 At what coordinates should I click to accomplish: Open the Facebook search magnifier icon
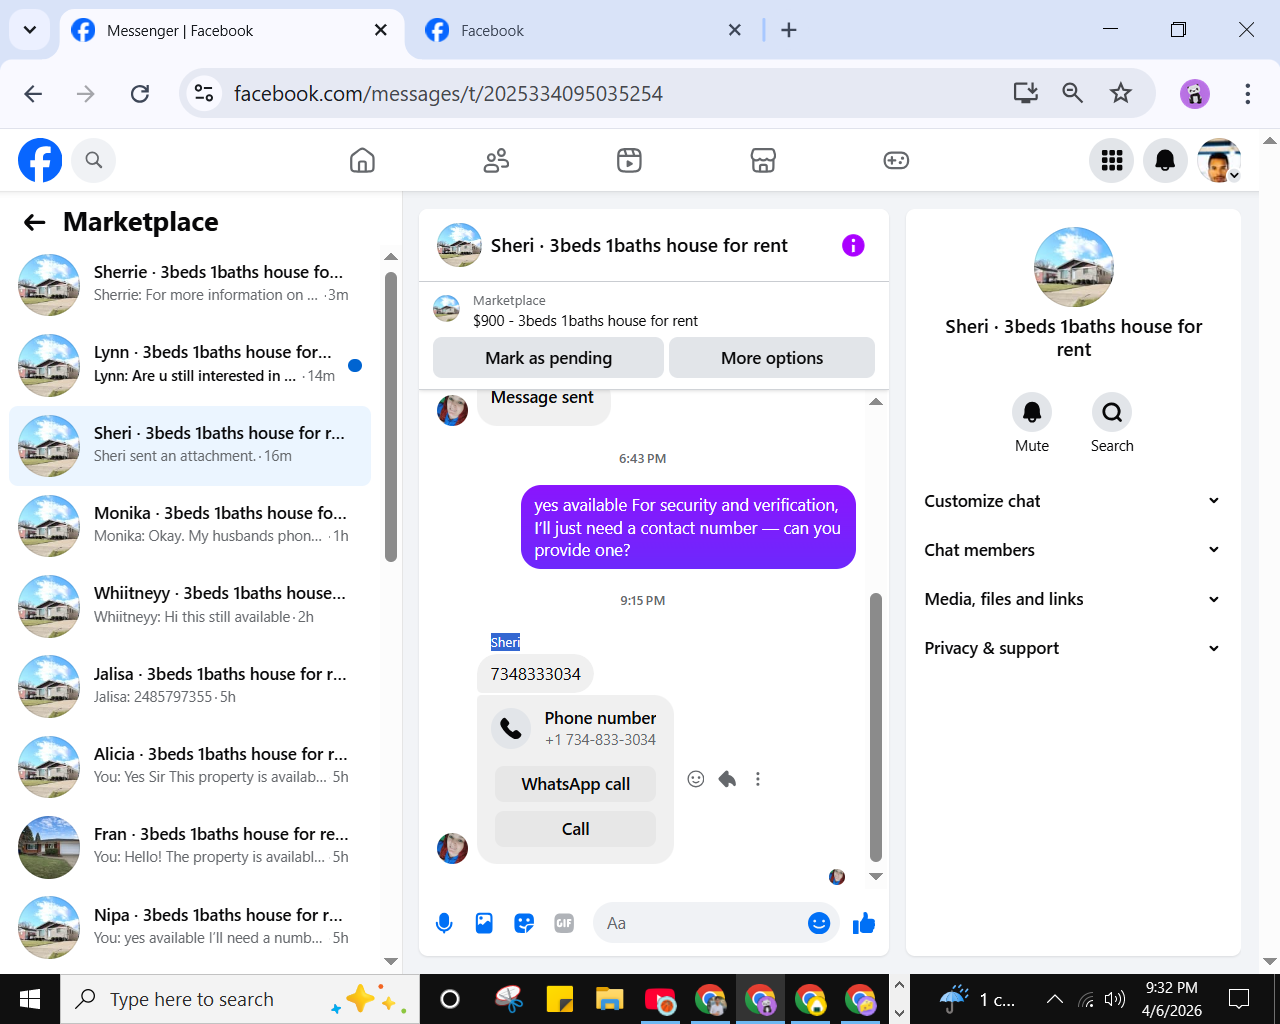click(94, 160)
